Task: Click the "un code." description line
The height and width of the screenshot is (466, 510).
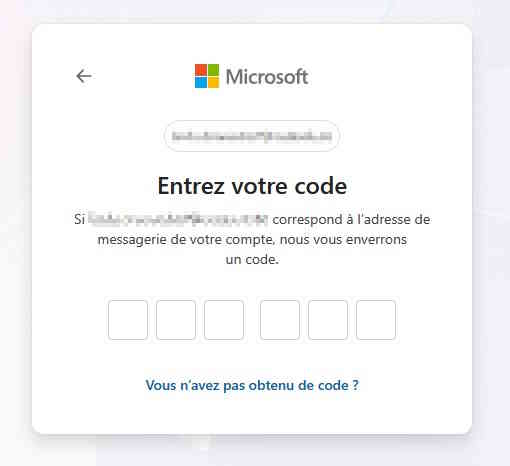Action: coord(252,259)
